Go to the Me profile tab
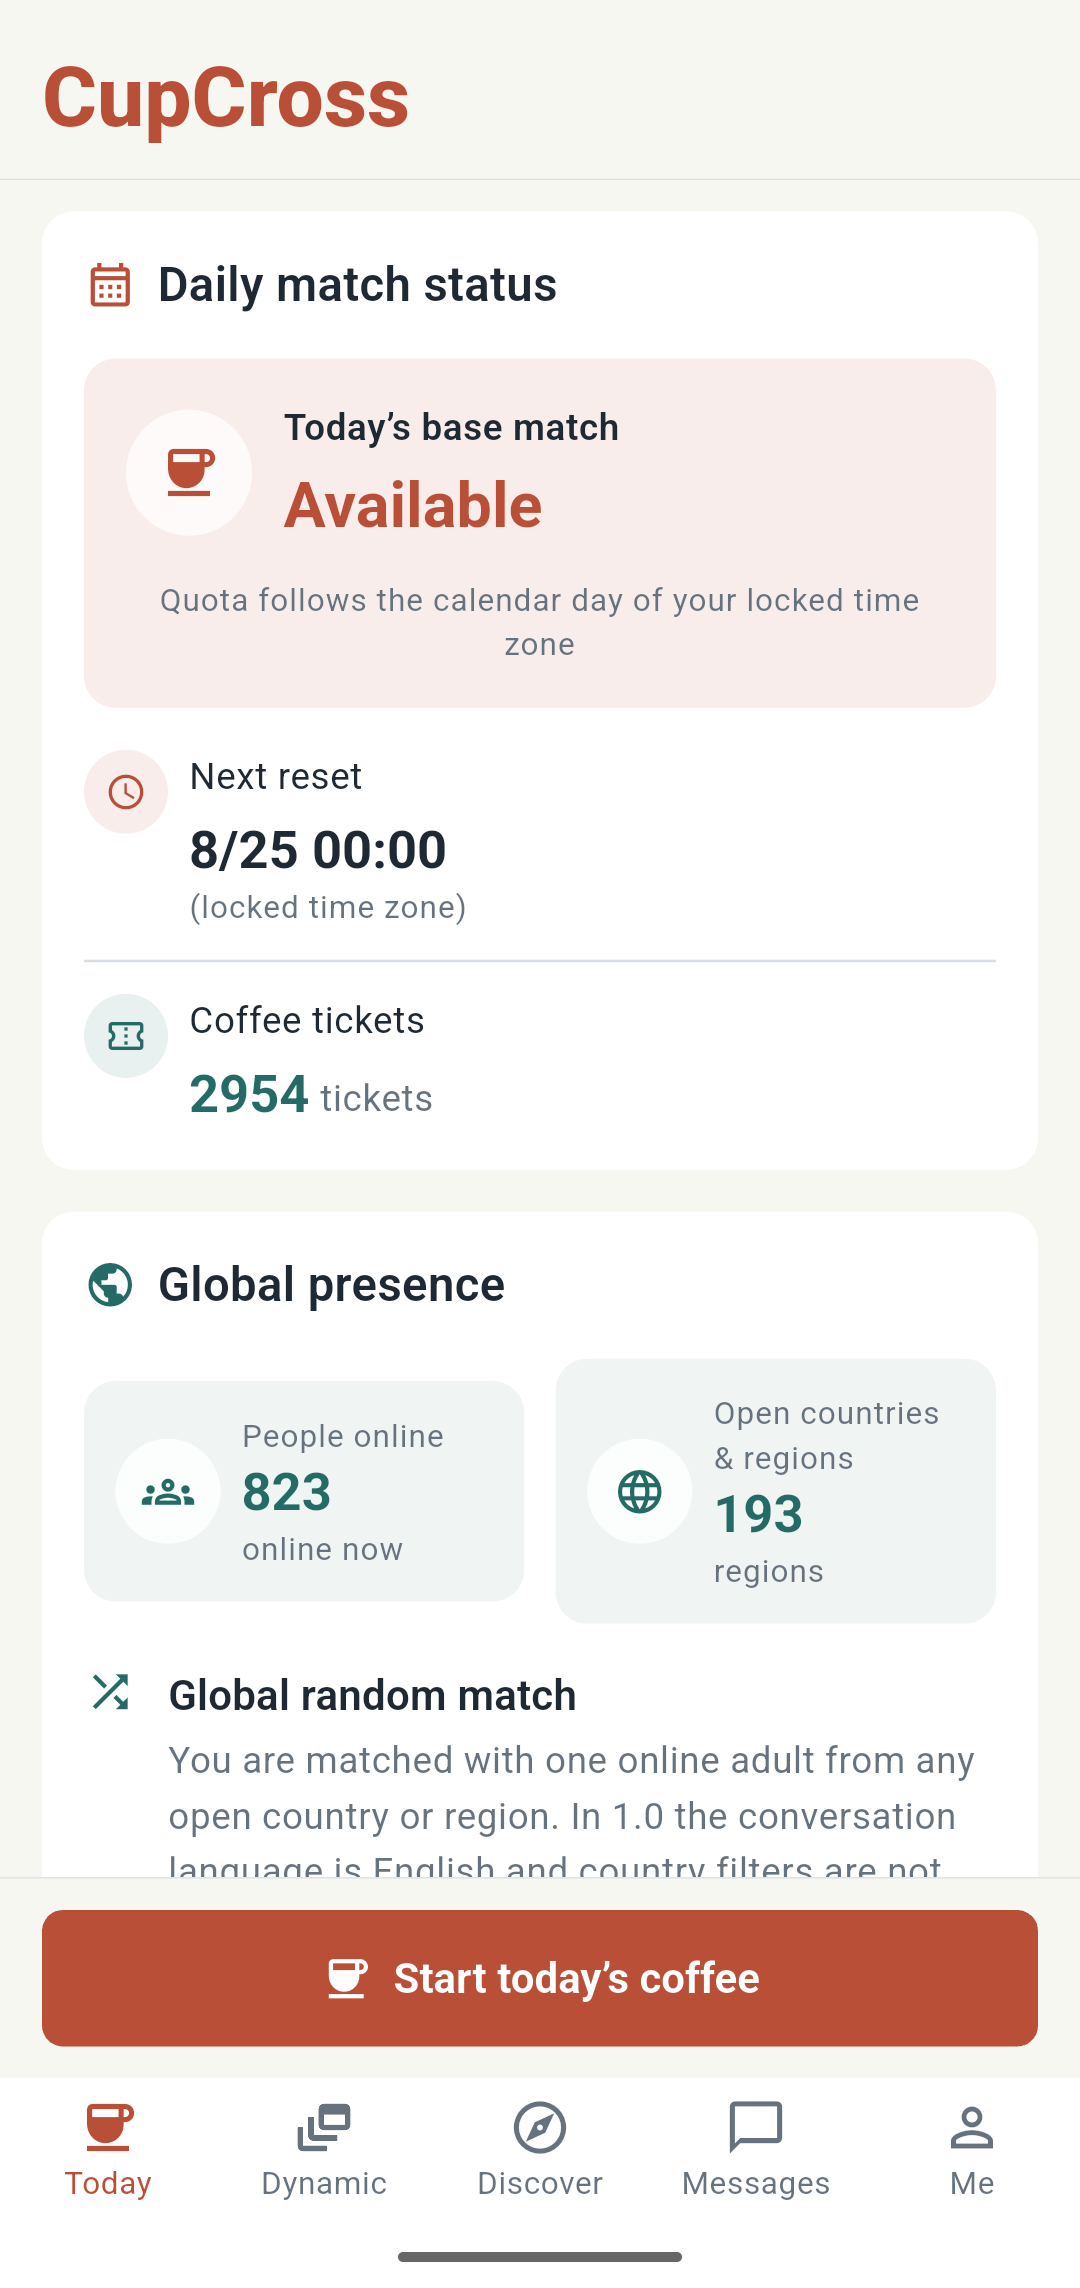Viewport: 1080px width, 2288px height. [x=972, y=2150]
